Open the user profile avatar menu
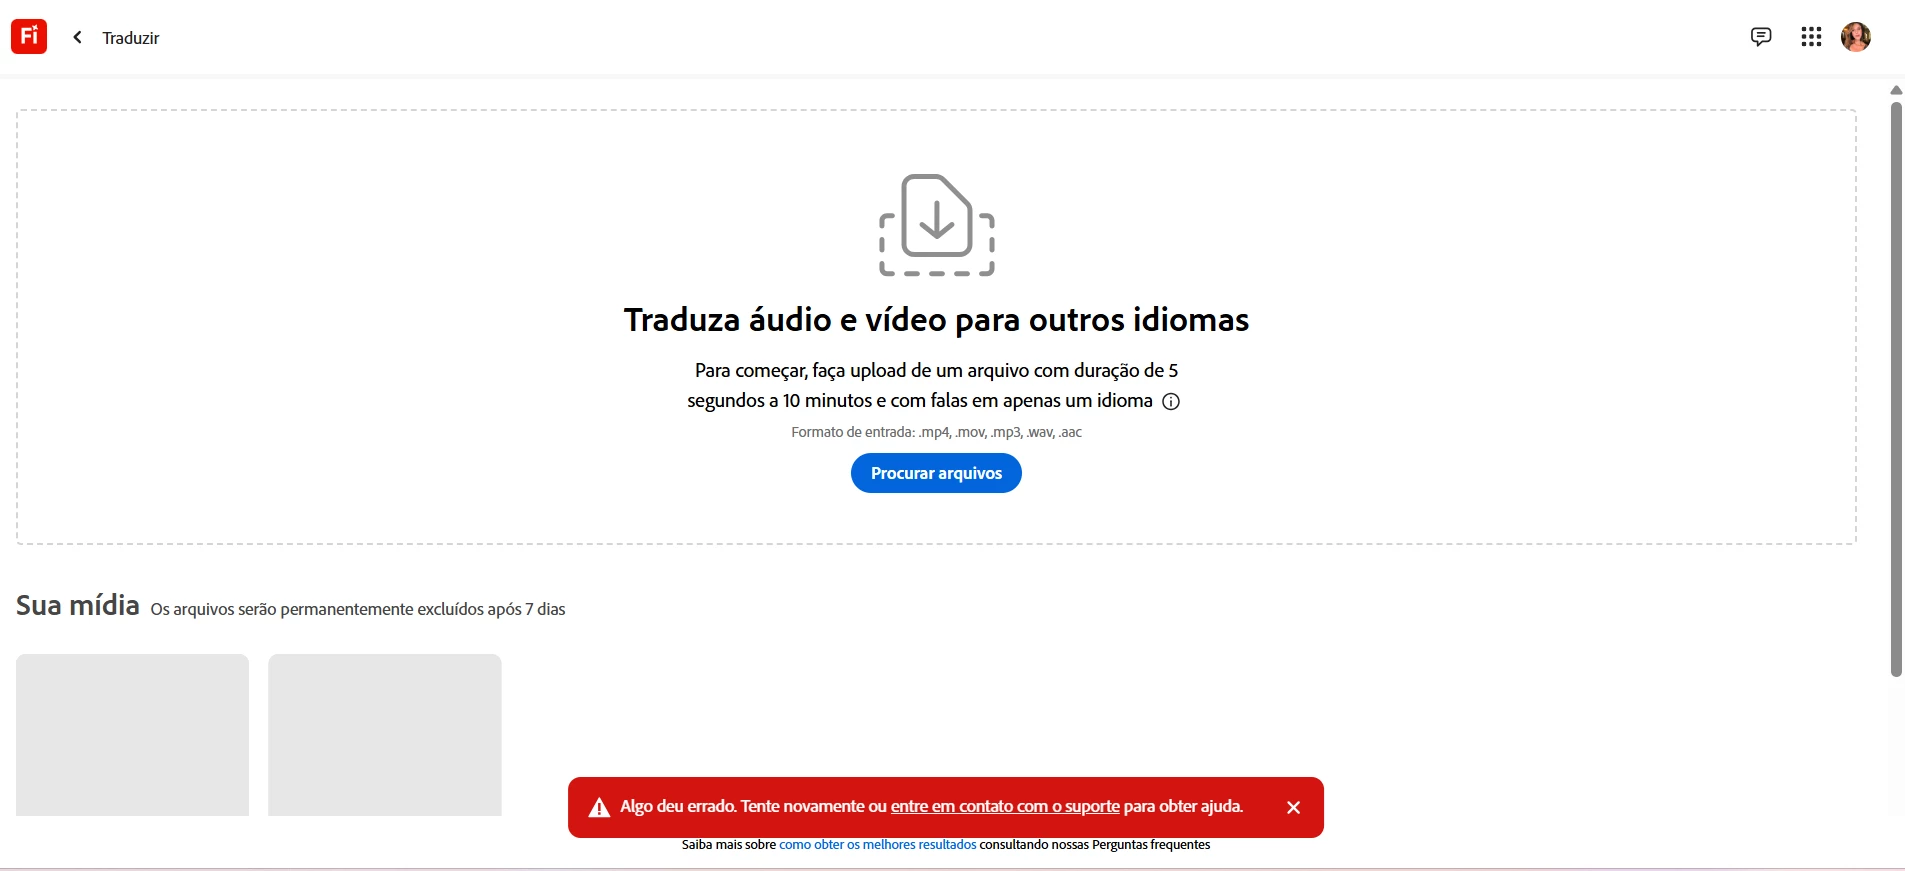 pyautogui.click(x=1856, y=37)
